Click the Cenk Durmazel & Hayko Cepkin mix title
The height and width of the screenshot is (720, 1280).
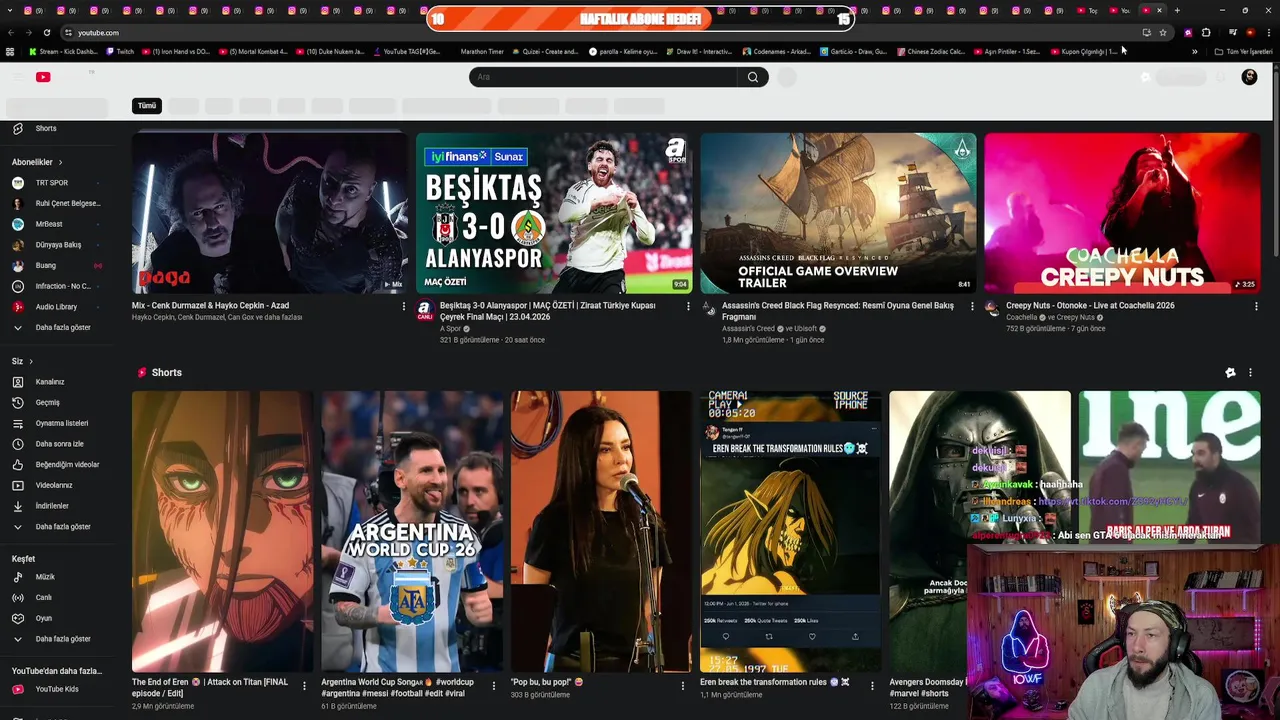[x=210, y=306]
